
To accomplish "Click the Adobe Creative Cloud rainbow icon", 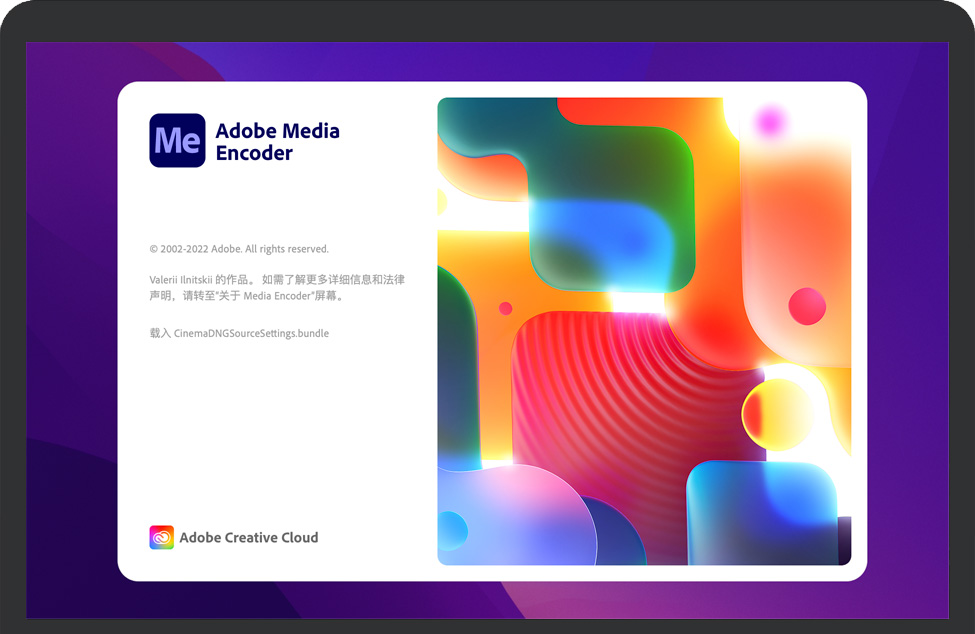I will (161, 537).
